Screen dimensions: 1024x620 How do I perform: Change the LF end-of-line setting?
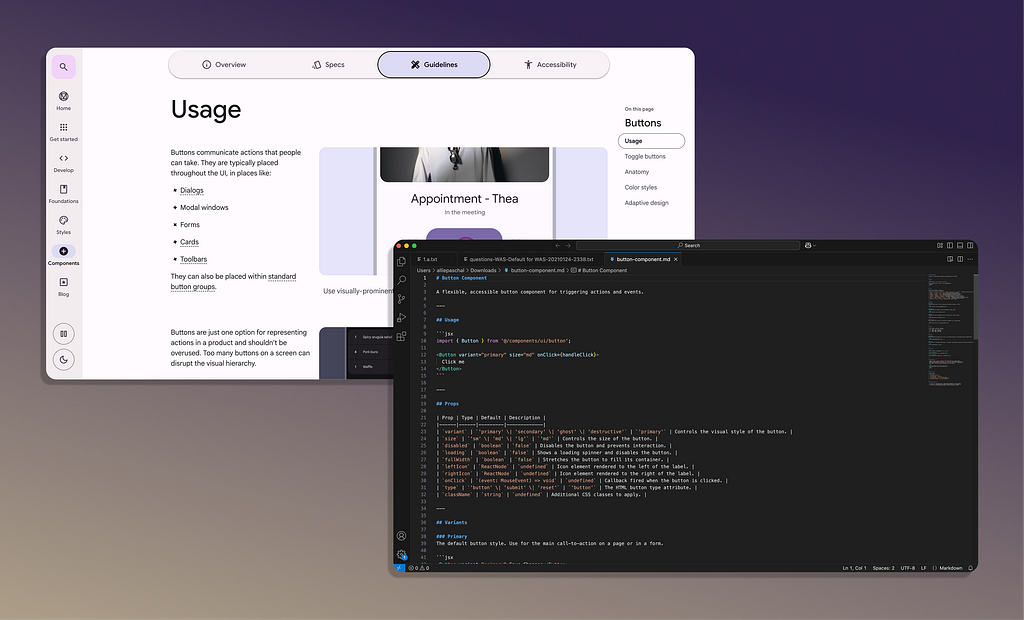click(x=923, y=568)
